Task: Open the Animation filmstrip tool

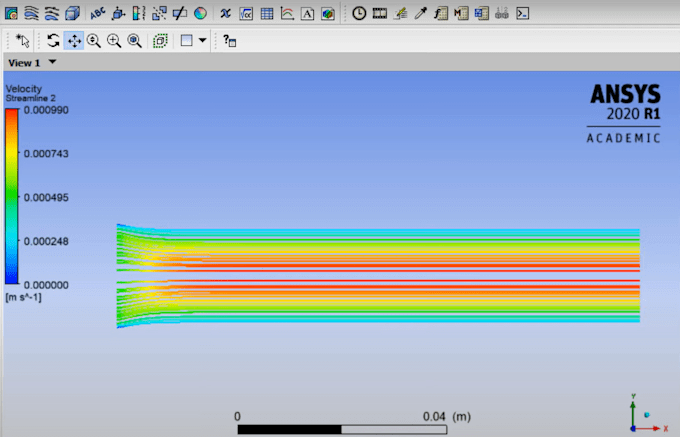Action: (379, 13)
